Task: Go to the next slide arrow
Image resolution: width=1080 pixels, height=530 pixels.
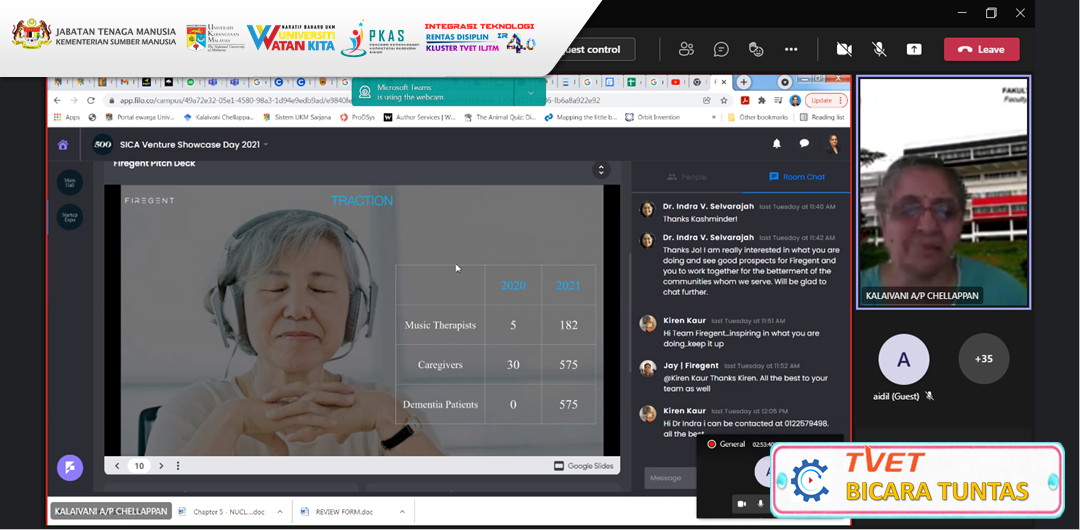Action: click(x=161, y=466)
